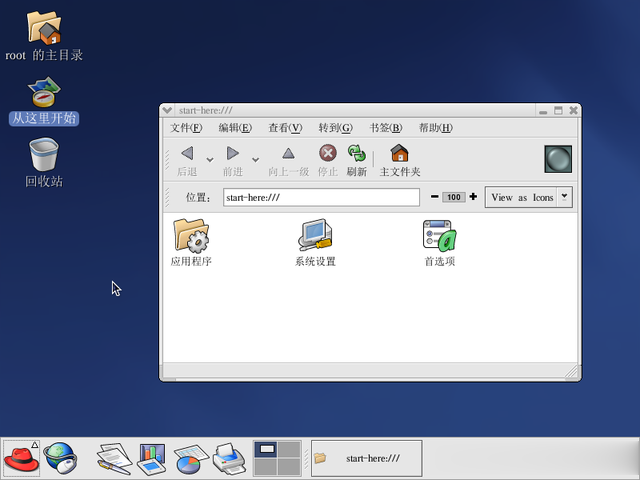The image size is (640, 480).
Task: Zoom out with the minus icon
Action: pyautogui.click(x=434, y=197)
